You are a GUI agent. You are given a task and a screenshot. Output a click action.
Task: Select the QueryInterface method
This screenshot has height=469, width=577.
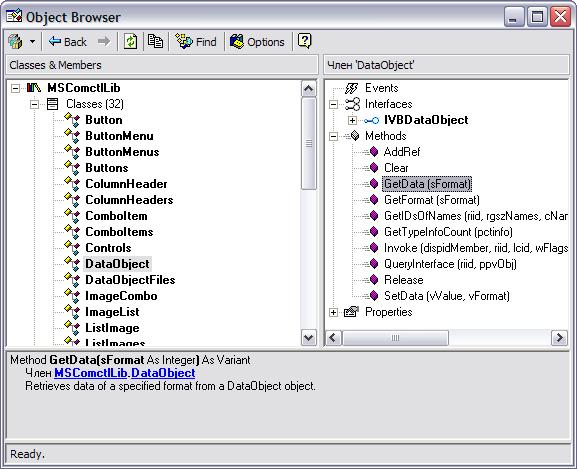pos(450,264)
